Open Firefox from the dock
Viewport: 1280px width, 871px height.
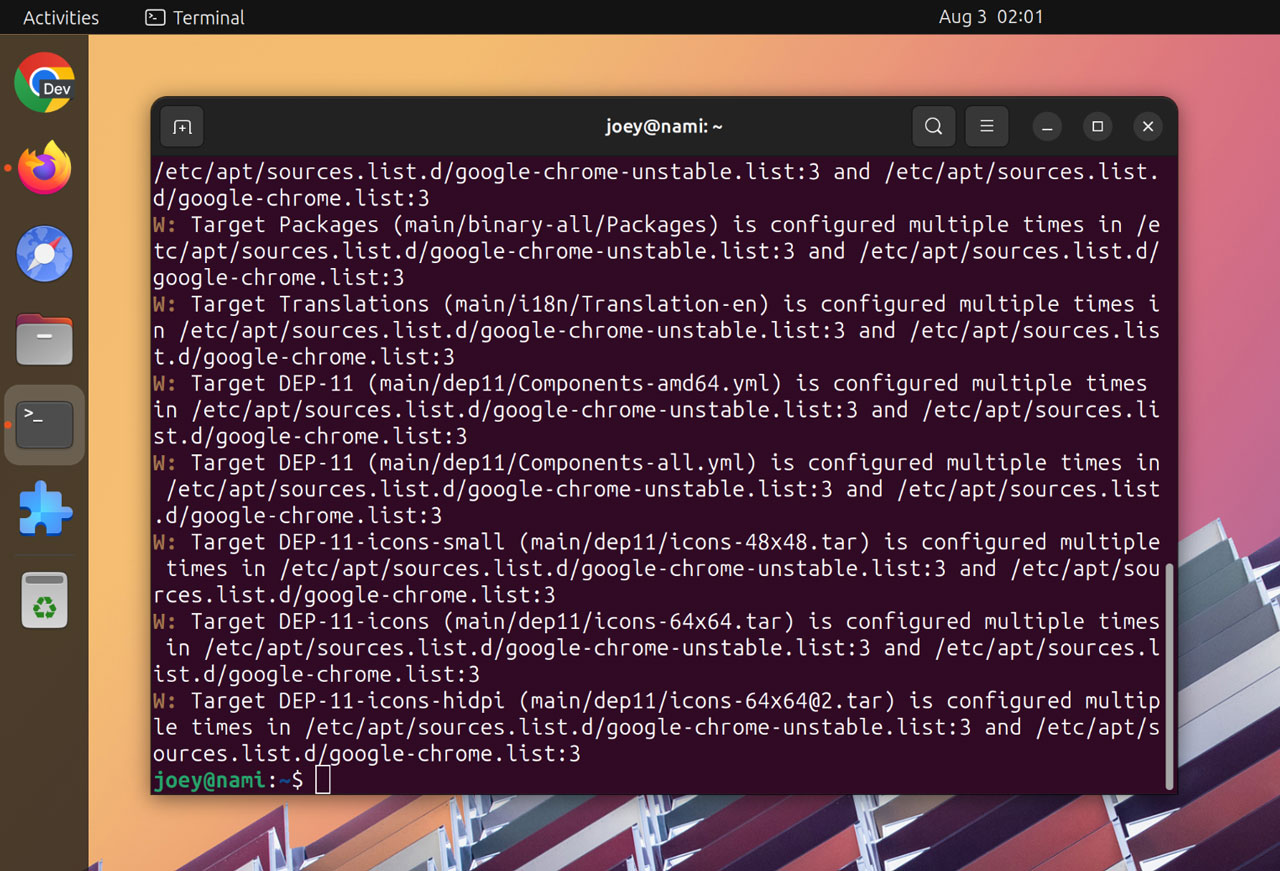tap(44, 168)
